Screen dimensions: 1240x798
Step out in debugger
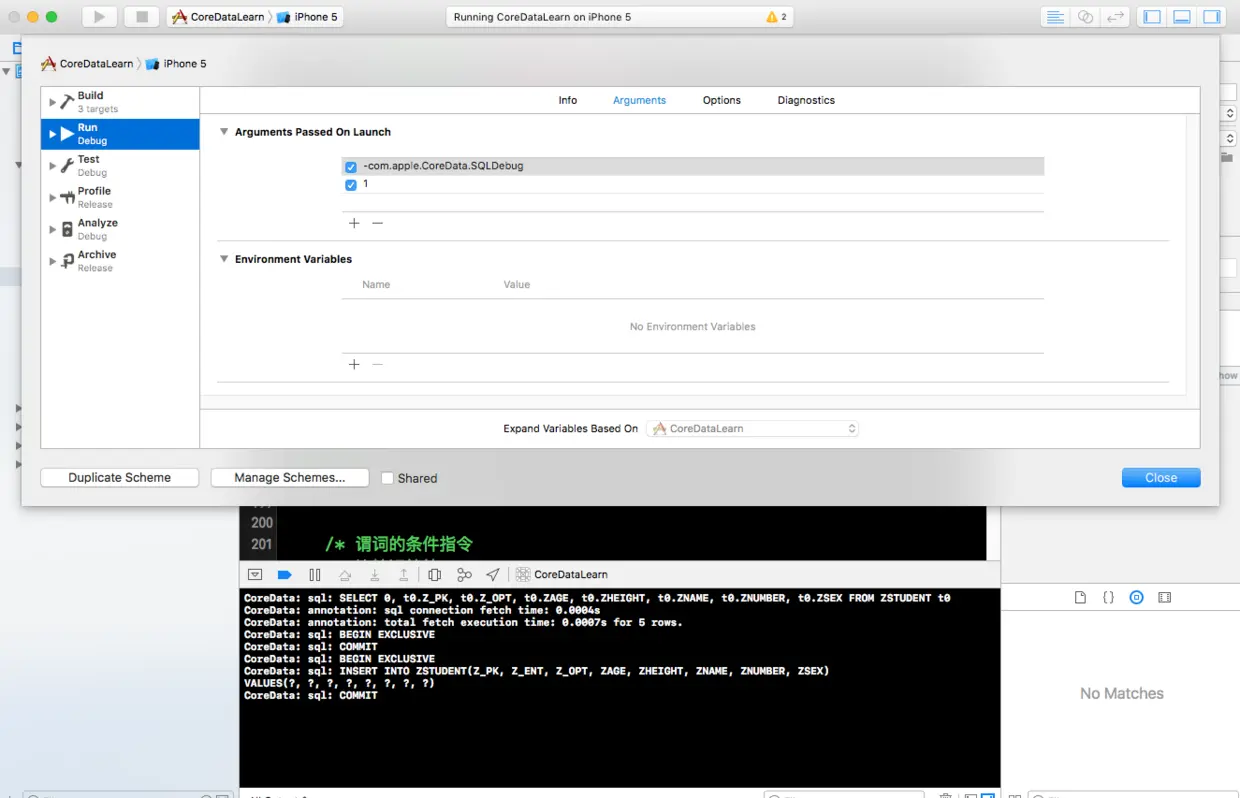[x=404, y=575]
